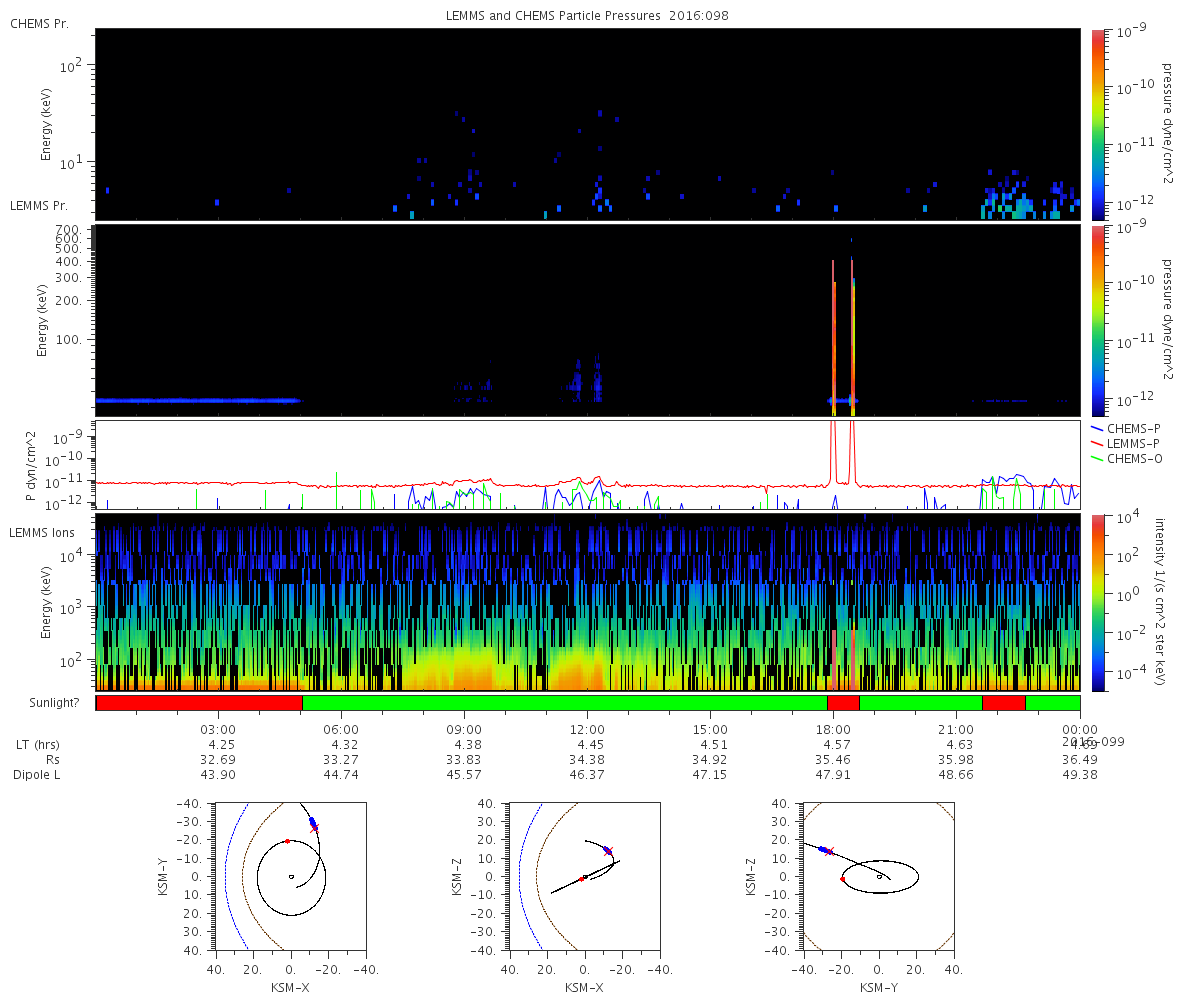Click the LEMMS pressure color bar
This screenshot has width=1200, height=1000.
click(x=1097, y=320)
